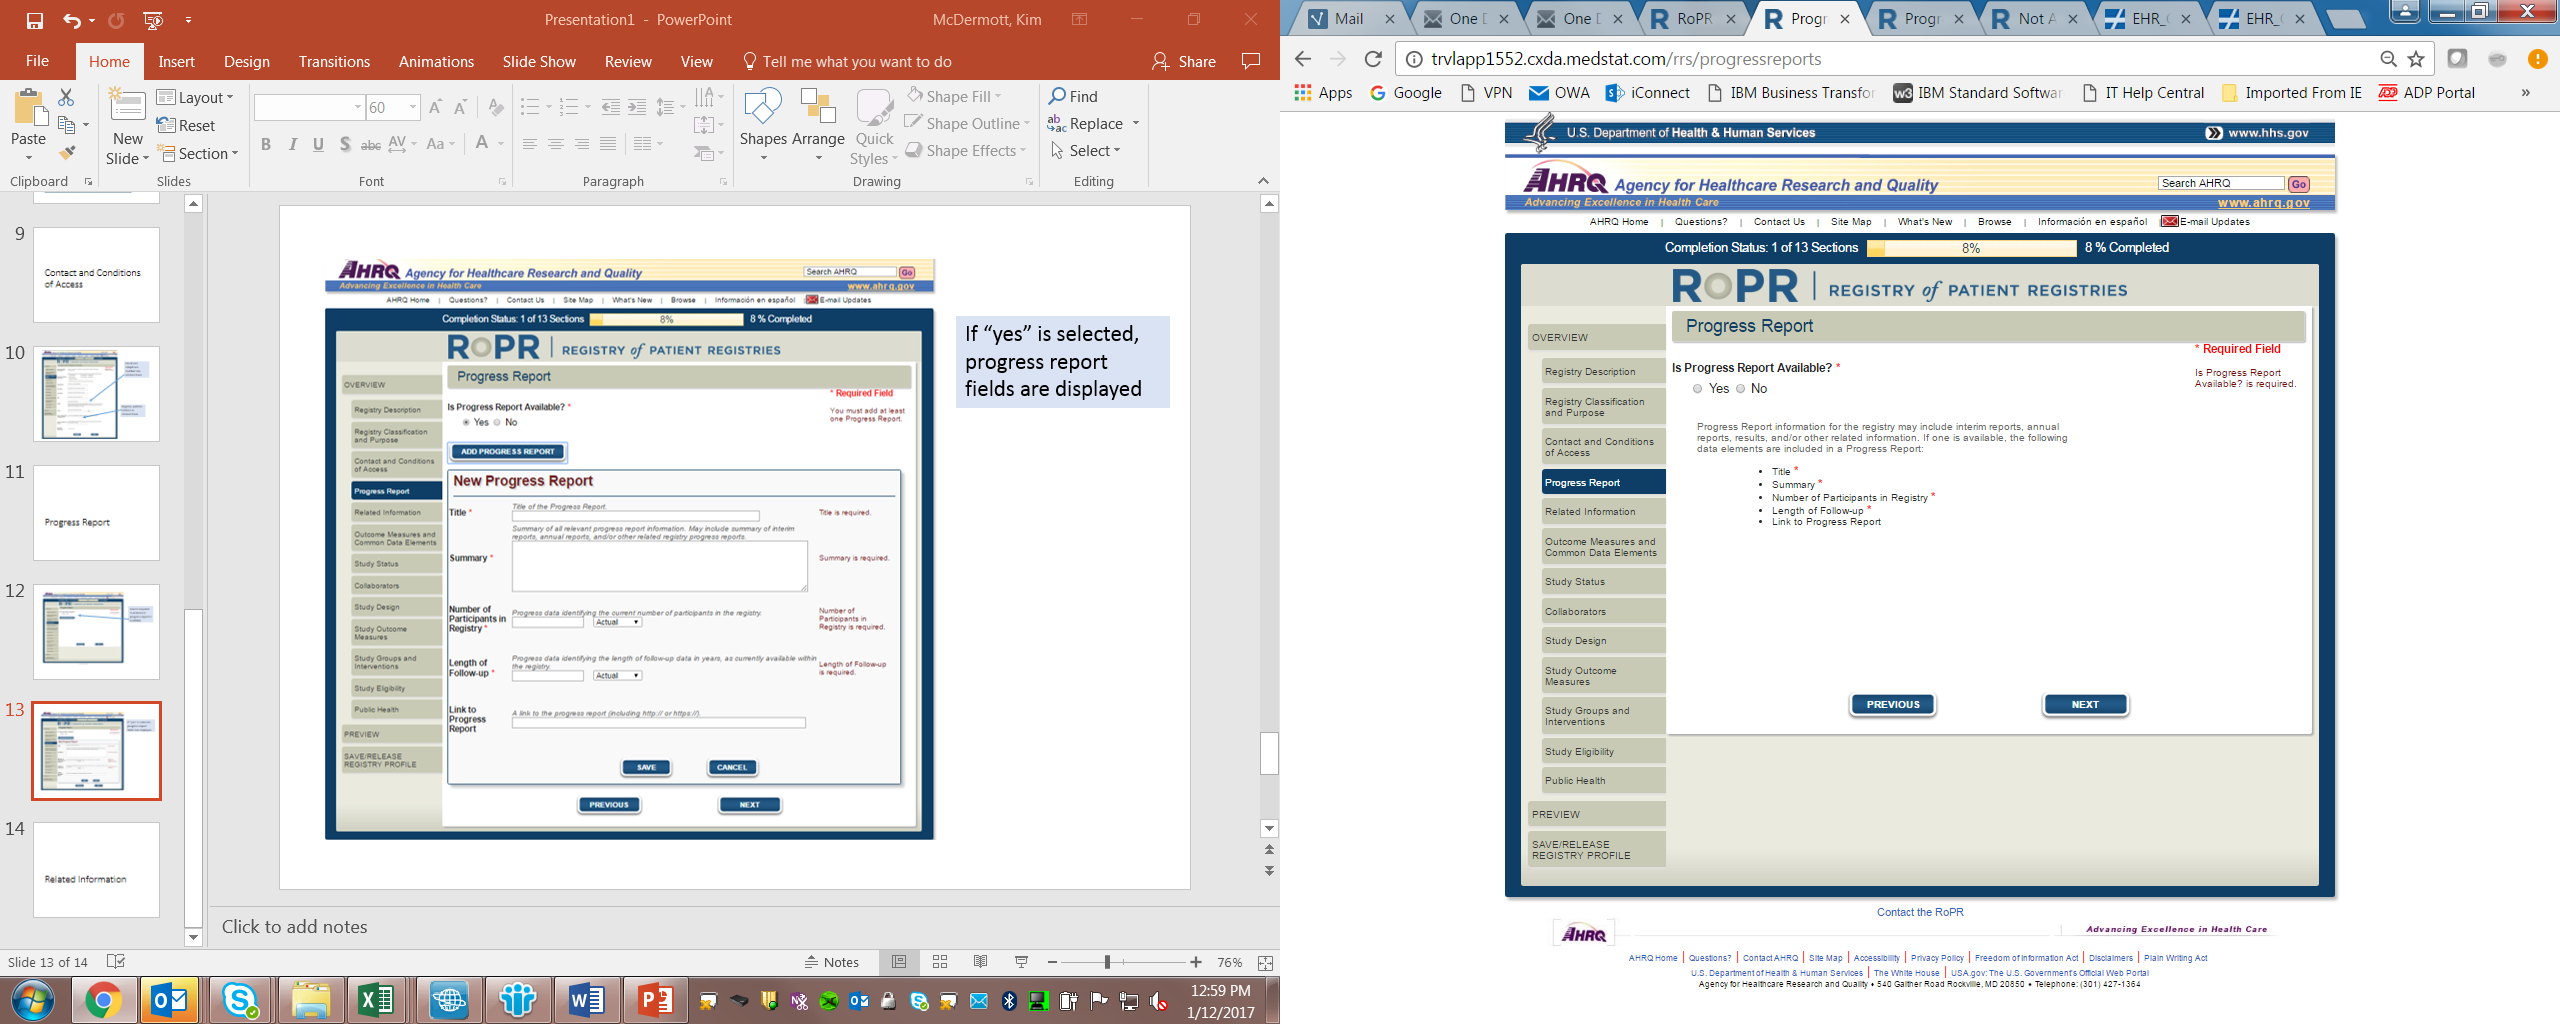This screenshot has width=2560, height=1024.
Task: Launch Excel from the taskbar
Action: pos(376,1000)
